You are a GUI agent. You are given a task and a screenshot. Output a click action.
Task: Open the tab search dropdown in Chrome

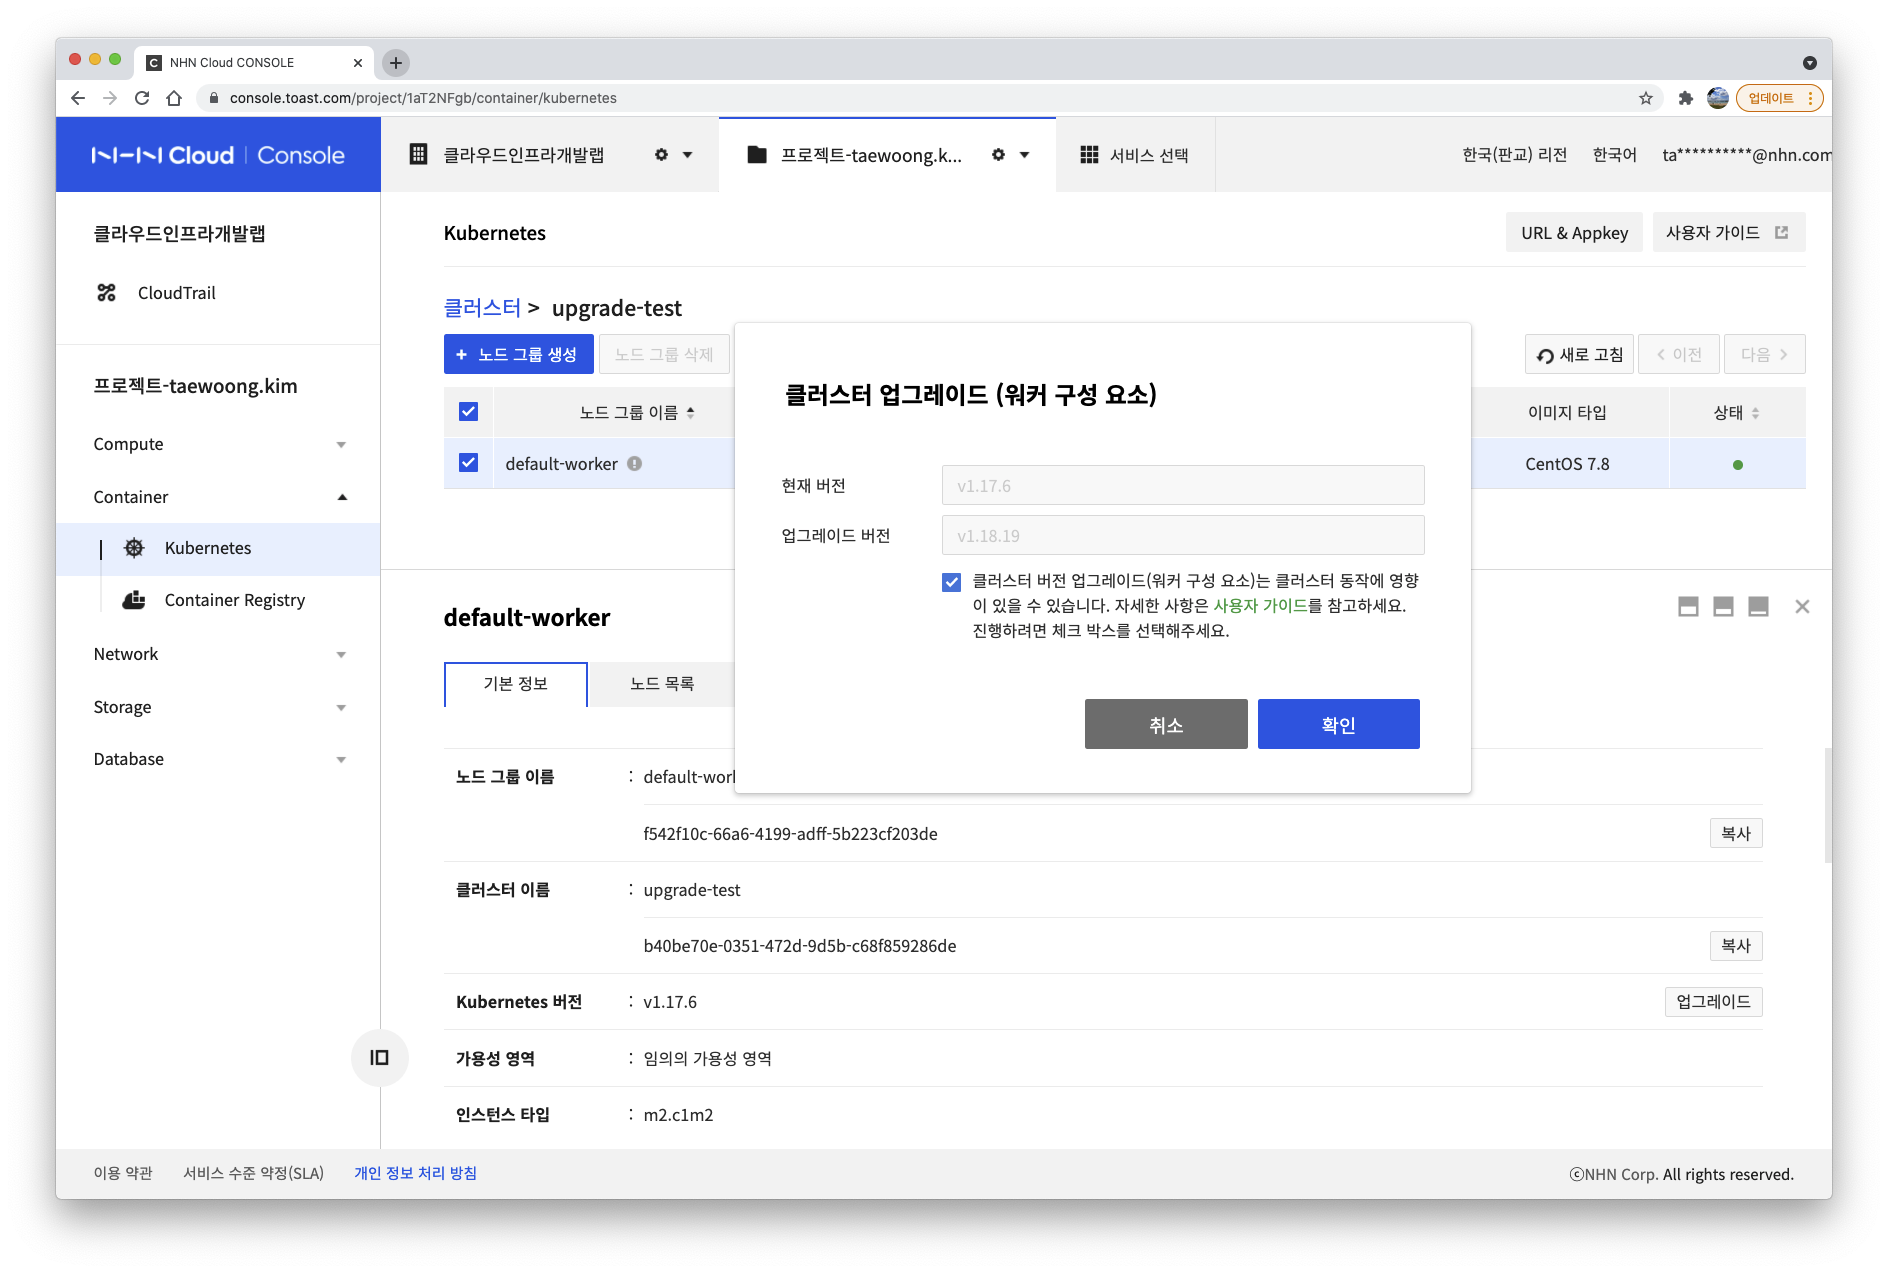coord(1810,63)
